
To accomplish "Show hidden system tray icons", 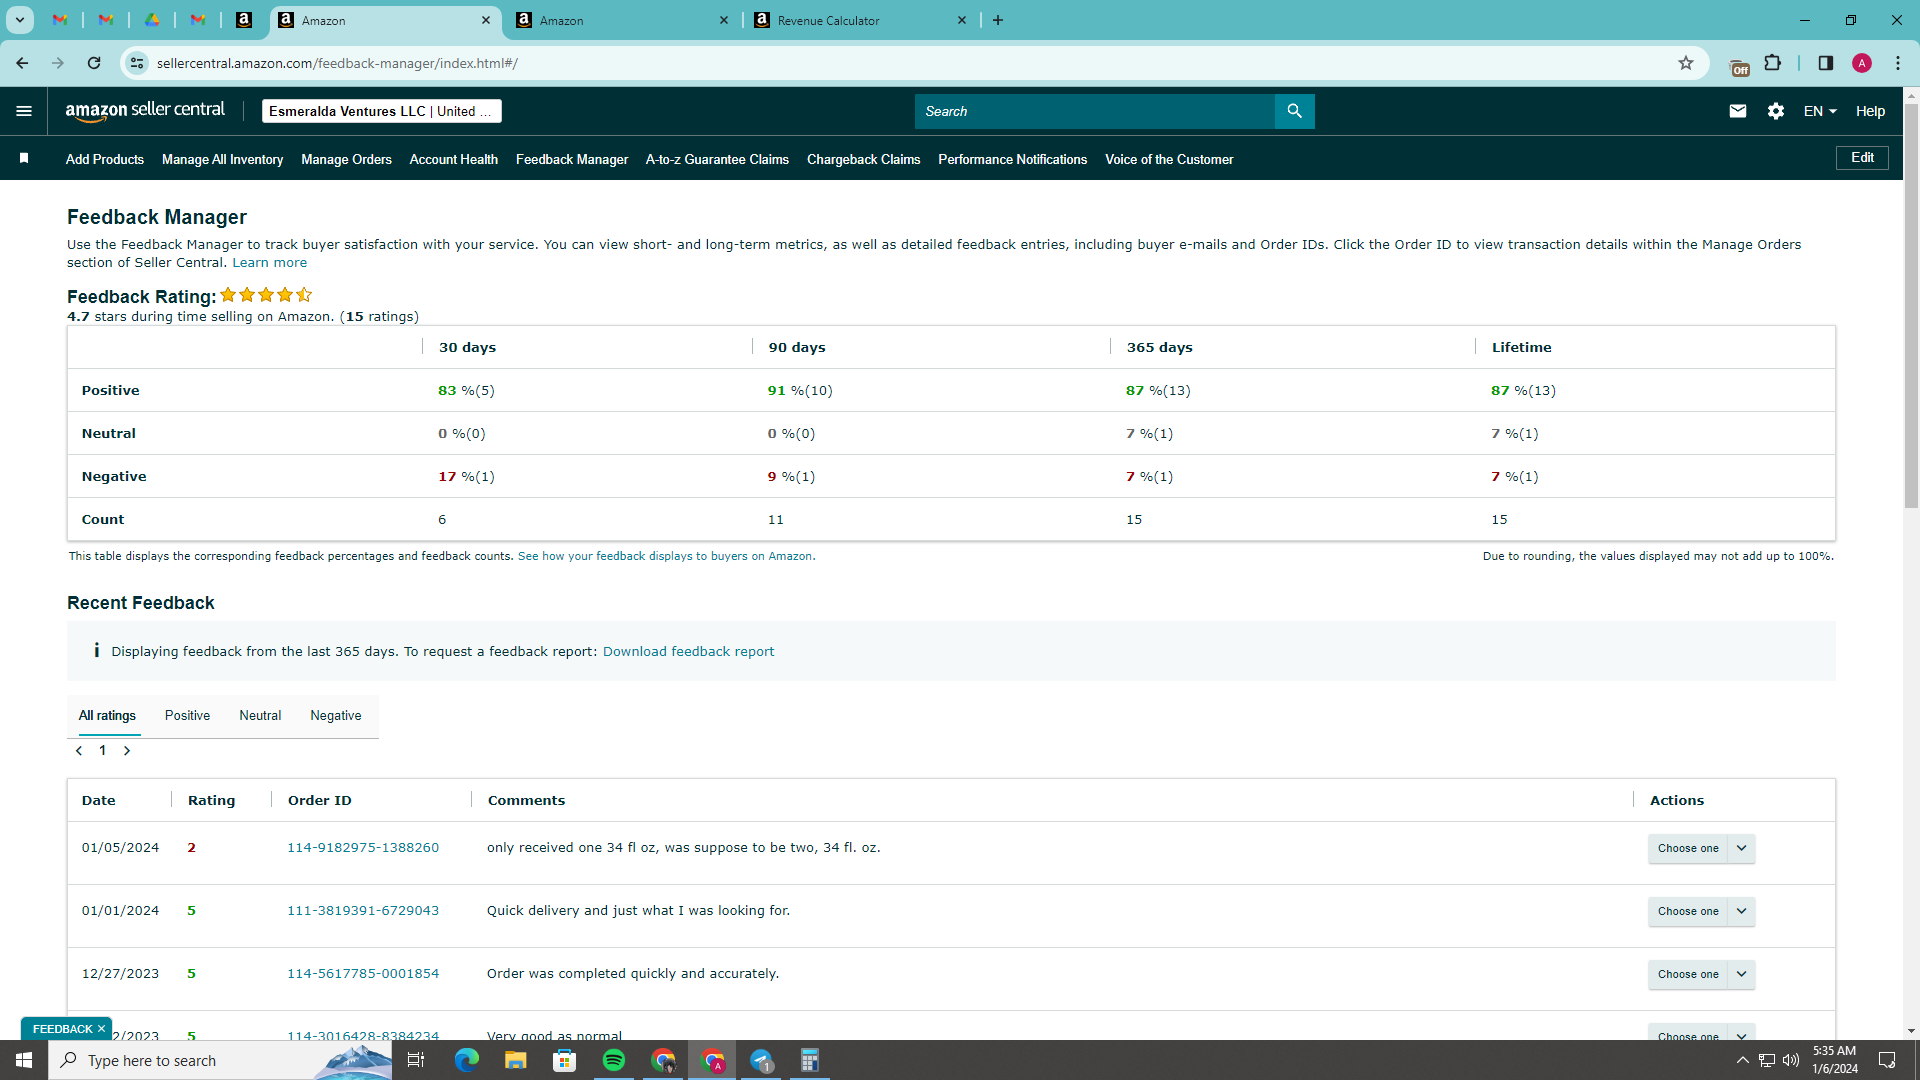I will pos(1743,1060).
